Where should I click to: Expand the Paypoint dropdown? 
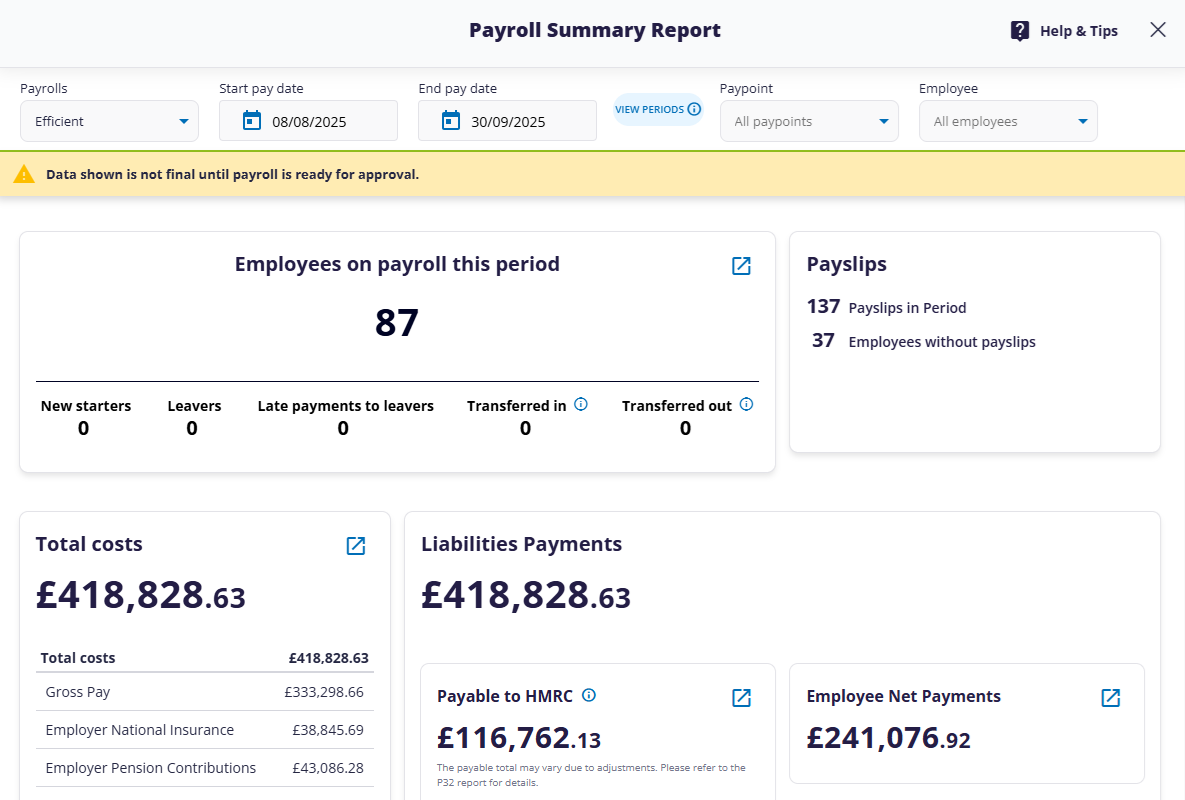[809, 121]
